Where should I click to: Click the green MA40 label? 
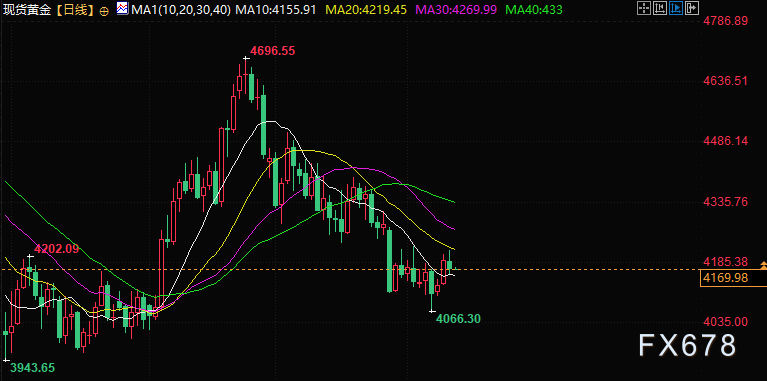[x=534, y=9]
